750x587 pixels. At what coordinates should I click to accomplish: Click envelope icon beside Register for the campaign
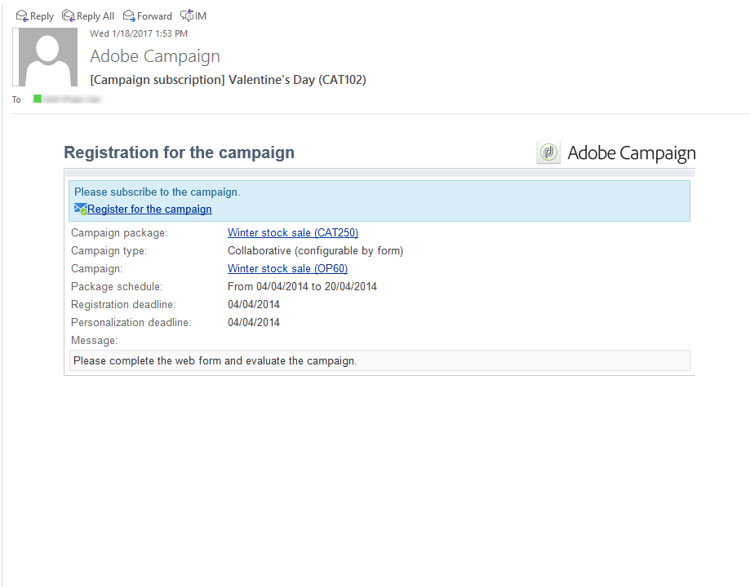pyautogui.click(x=80, y=209)
